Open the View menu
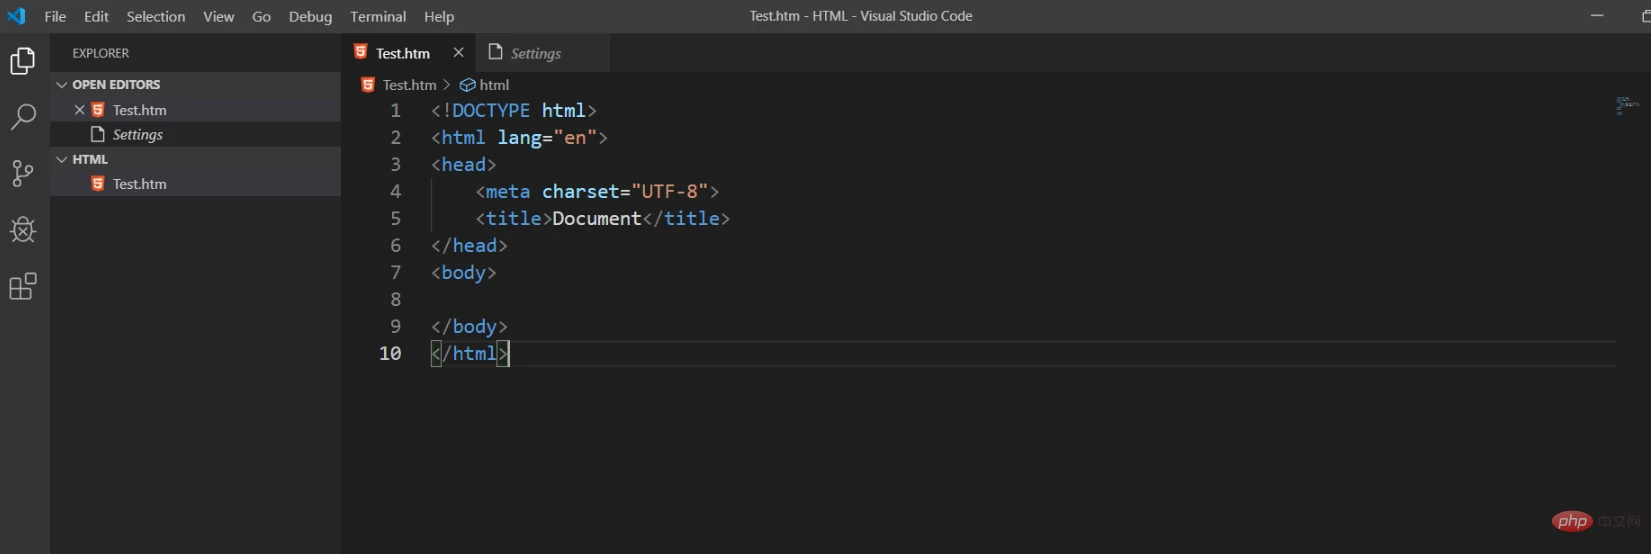 tap(218, 16)
